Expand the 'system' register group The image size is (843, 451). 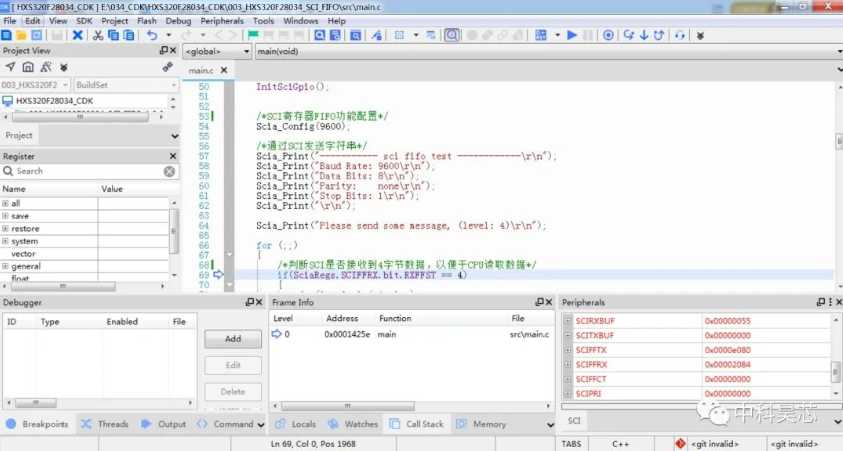click(5, 241)
